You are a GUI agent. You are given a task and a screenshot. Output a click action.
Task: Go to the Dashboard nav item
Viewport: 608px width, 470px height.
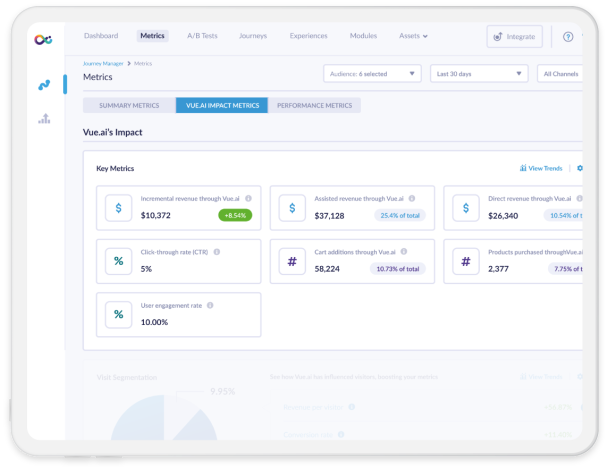click(x=101, y=36)
